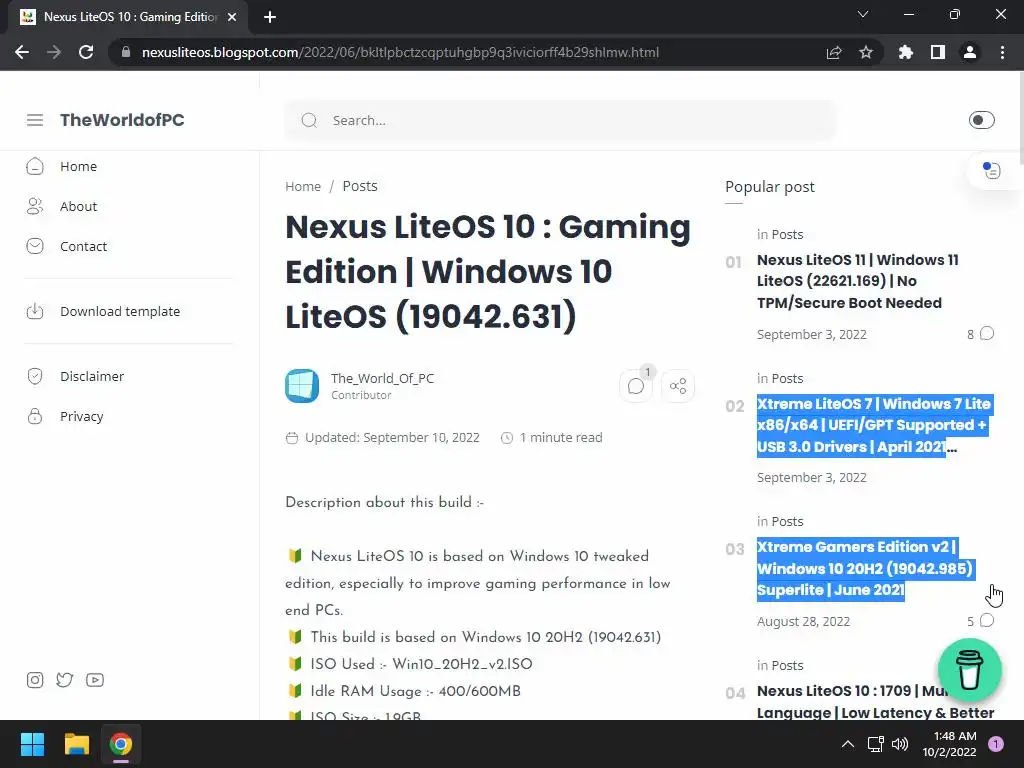Open File Explorer from the taskbar

(x=76, y=744)
